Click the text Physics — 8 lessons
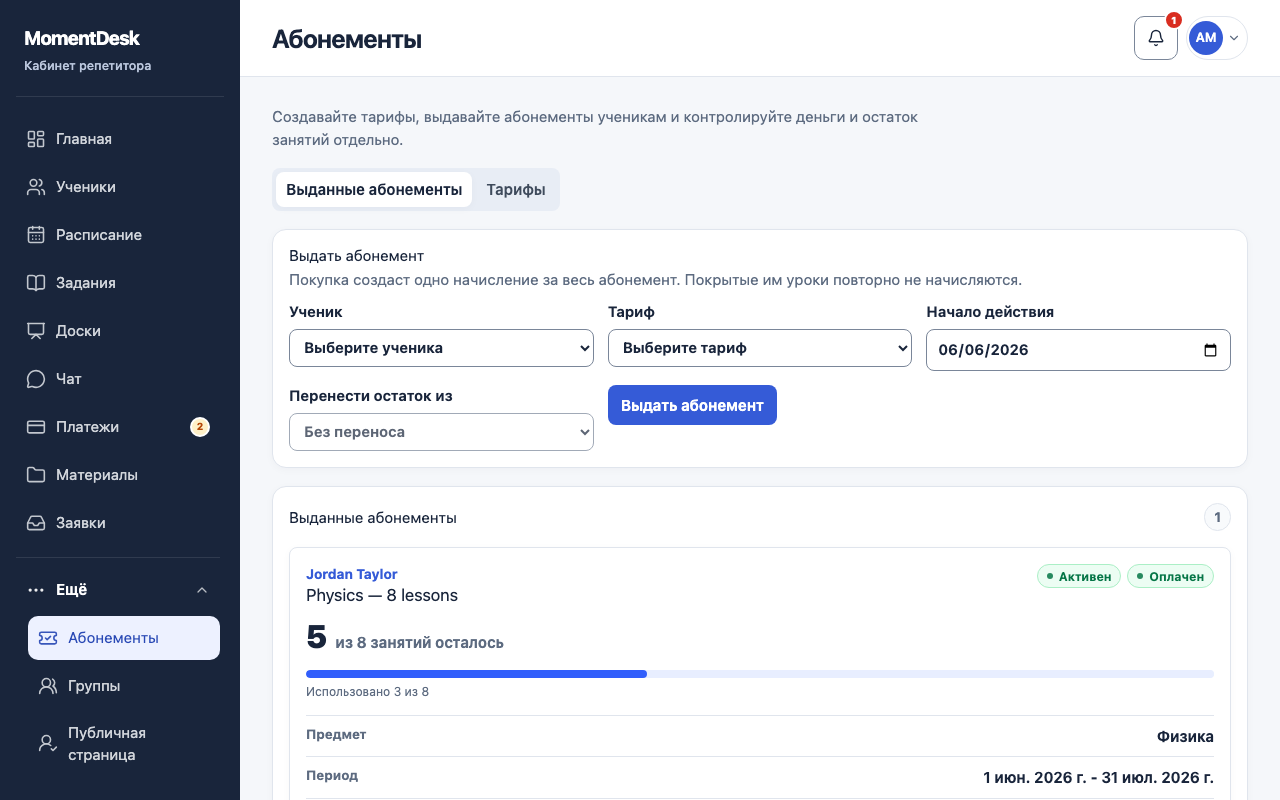The width and height of the screenshot is (1280, 800). click(382, 595)
